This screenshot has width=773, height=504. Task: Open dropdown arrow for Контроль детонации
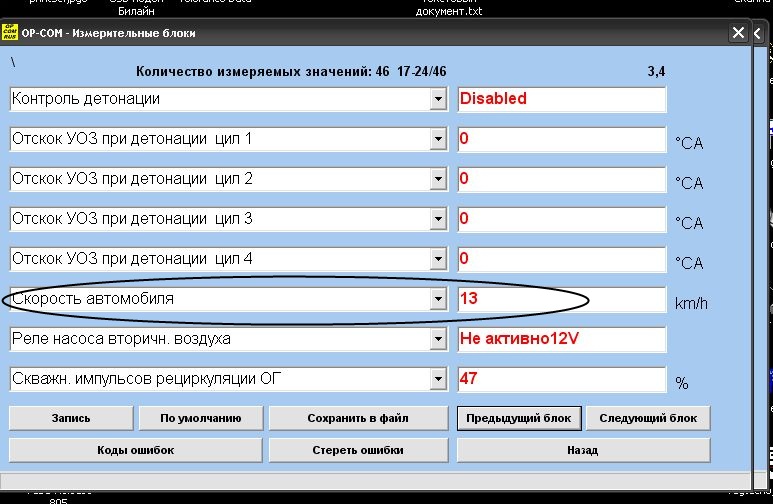tap(438, 99)
